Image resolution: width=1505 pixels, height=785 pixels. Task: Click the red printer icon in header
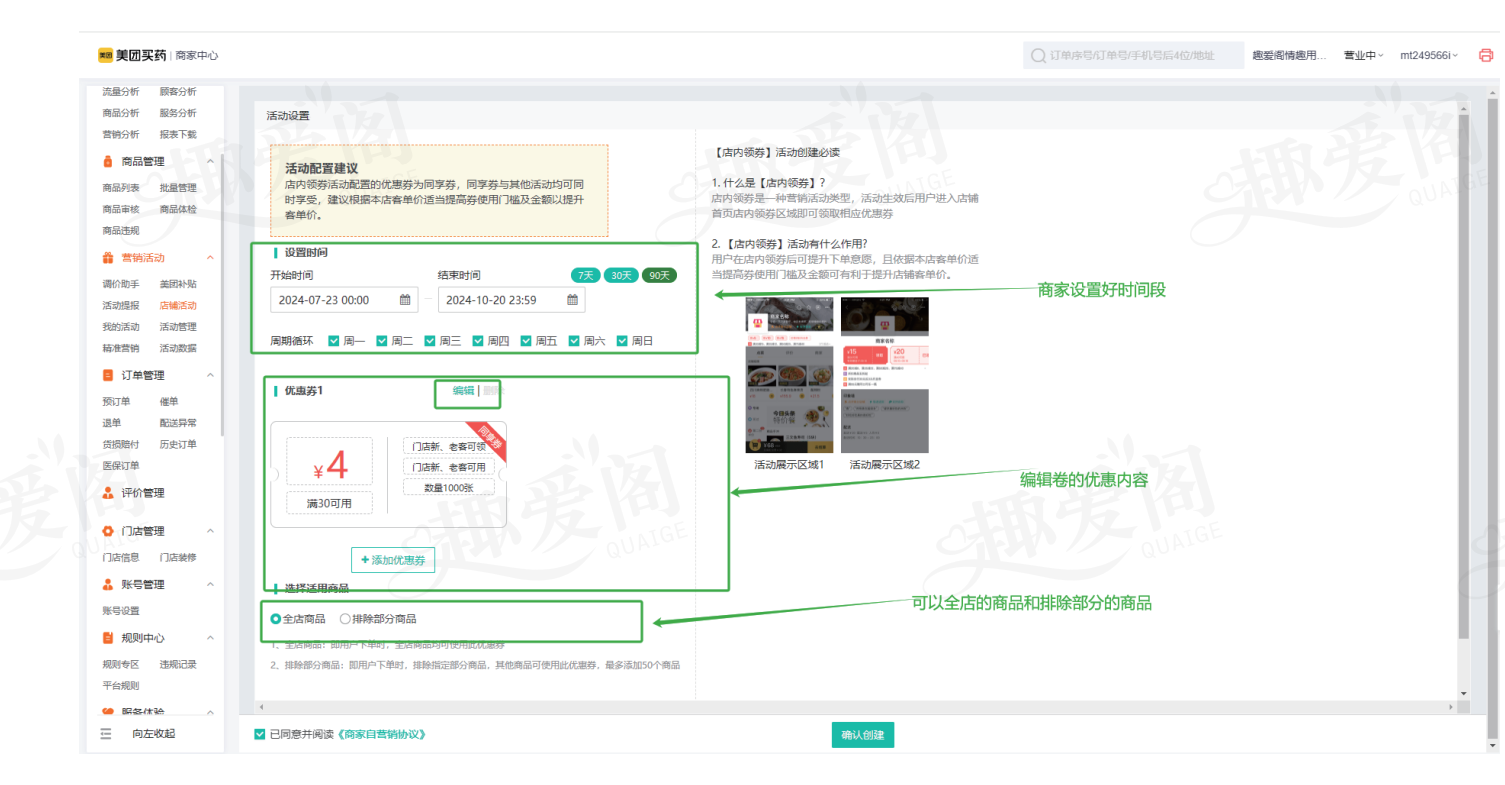pyautogui.click(x=1485, y=56)
